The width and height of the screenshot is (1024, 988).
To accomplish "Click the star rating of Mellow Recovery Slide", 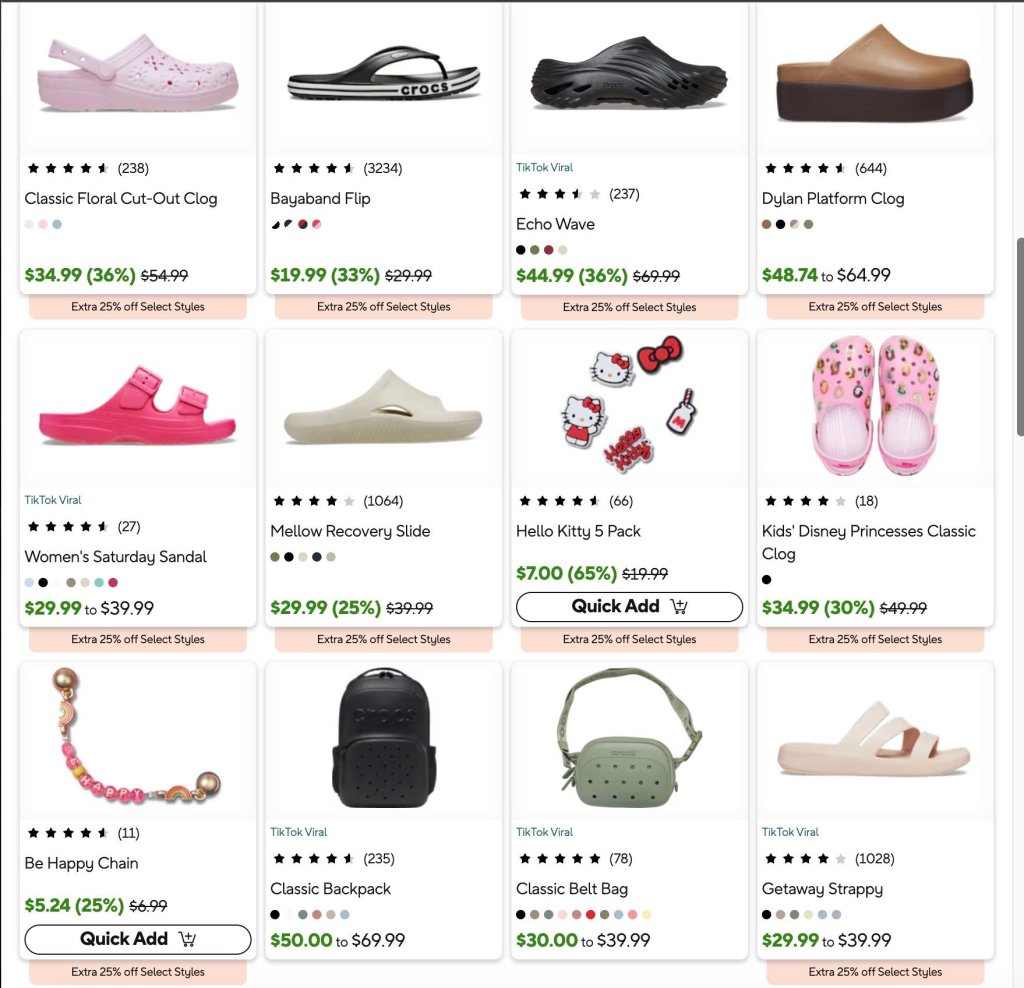I will 313,501.
